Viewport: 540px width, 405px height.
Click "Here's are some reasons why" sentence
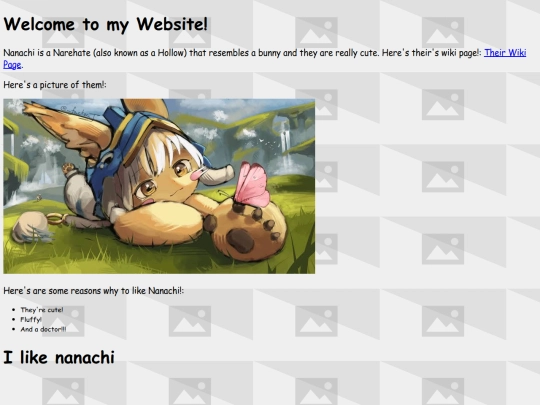[94, 291]
